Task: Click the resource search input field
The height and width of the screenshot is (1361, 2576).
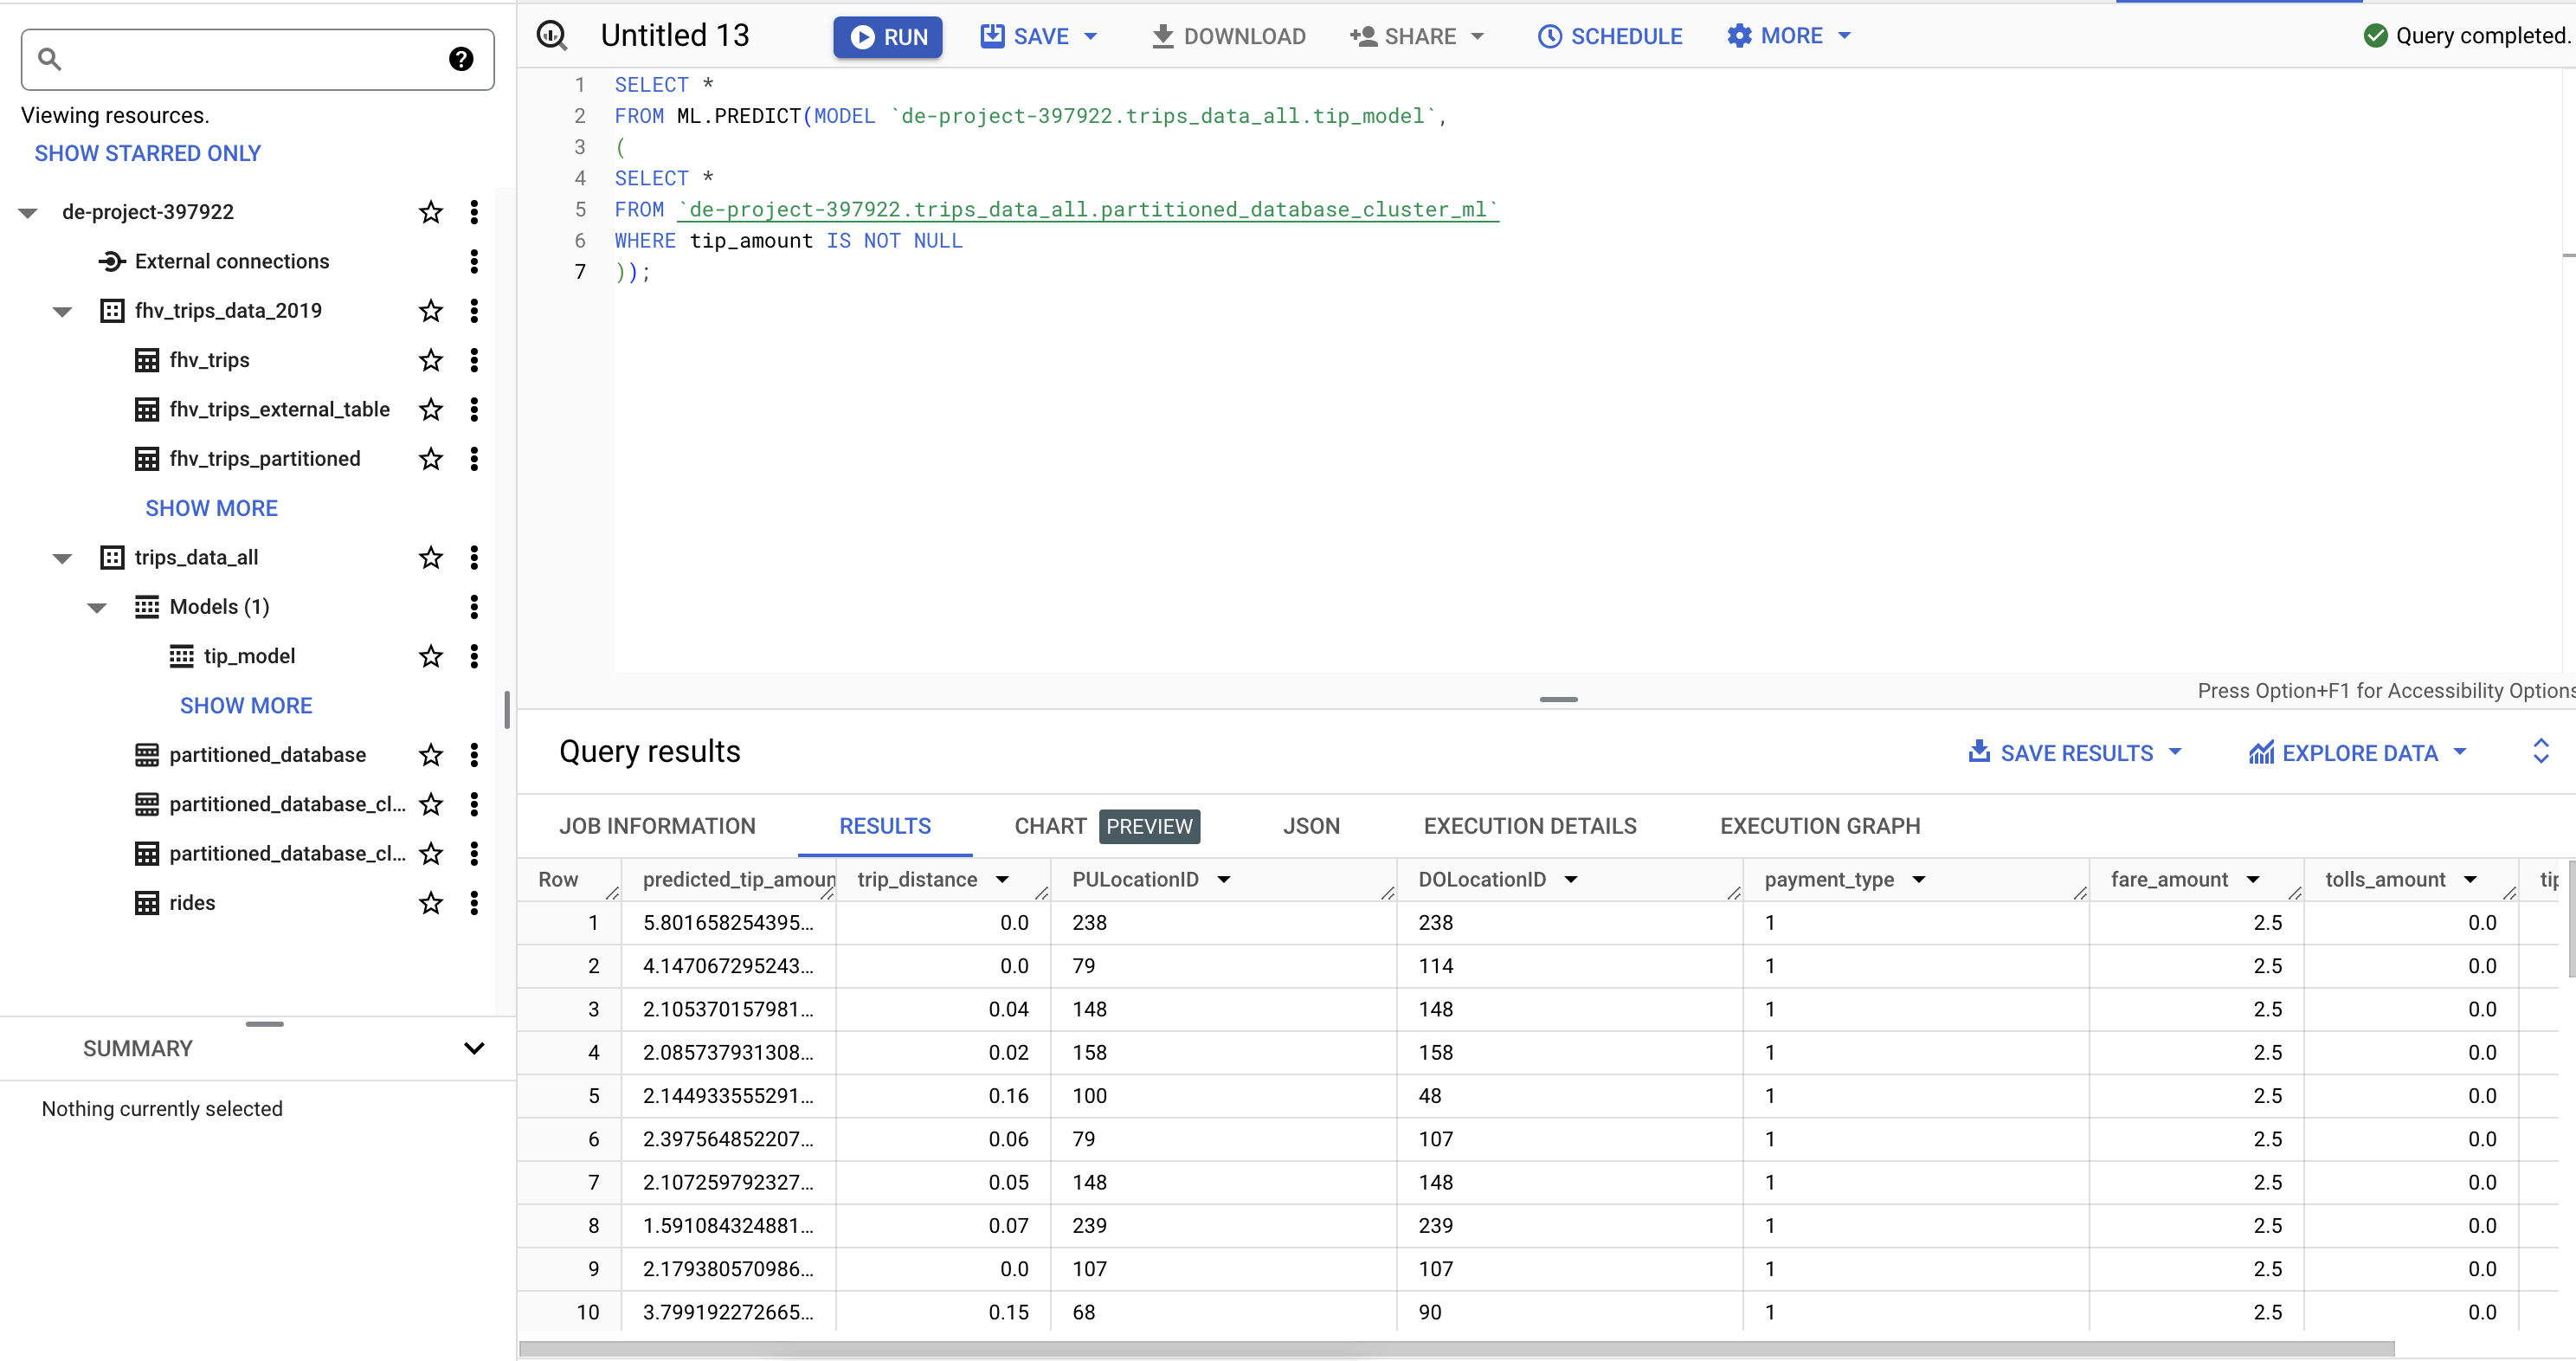Action: click(x=258, y=60)
